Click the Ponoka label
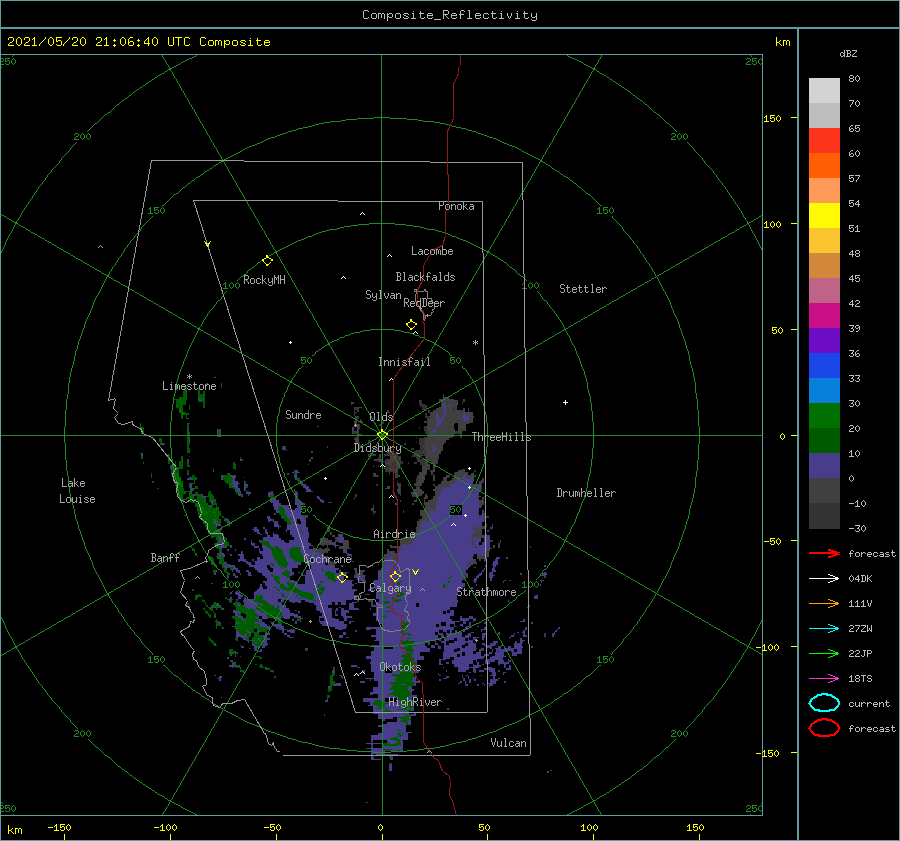 tap(456, 206)
